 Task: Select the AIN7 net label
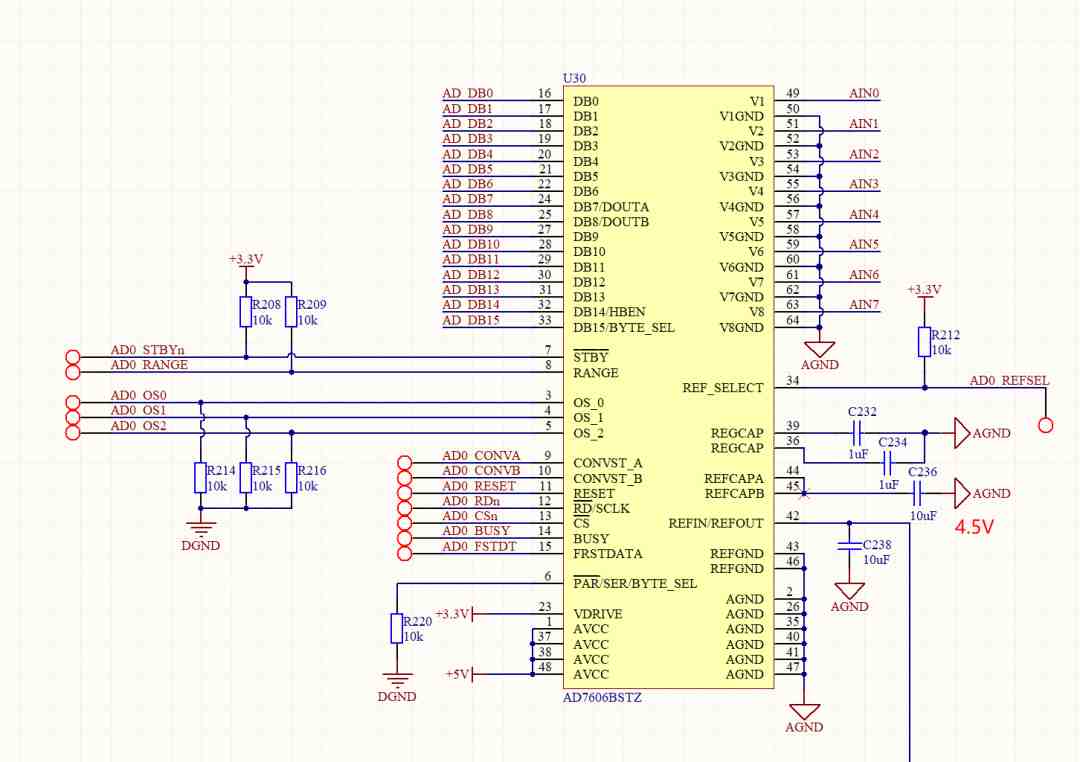[x=864, y=305]
